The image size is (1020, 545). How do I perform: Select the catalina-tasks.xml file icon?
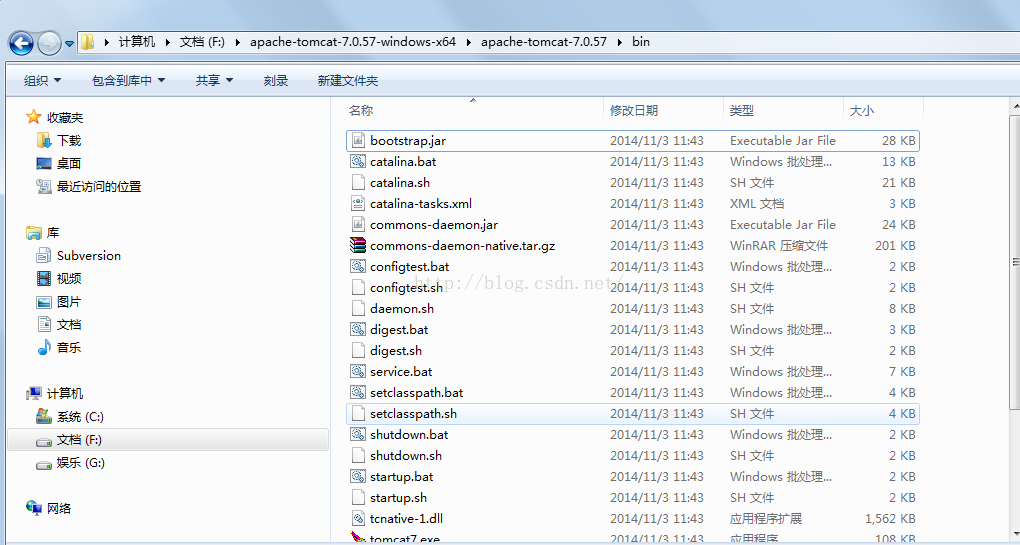click(x=358, y=204)
